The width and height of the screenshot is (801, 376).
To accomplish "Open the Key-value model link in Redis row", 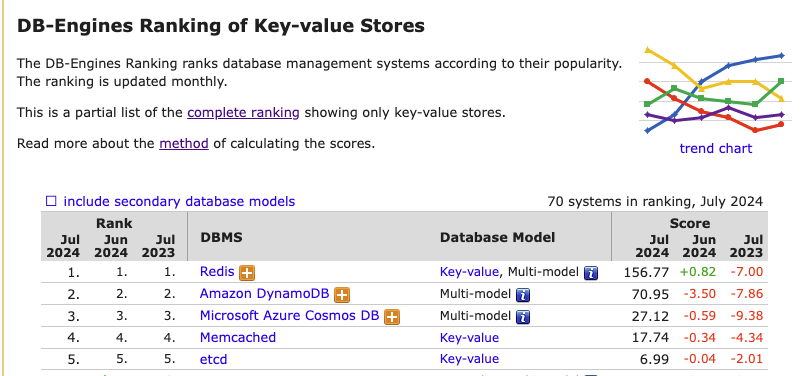I will click(x=469, y=272).
